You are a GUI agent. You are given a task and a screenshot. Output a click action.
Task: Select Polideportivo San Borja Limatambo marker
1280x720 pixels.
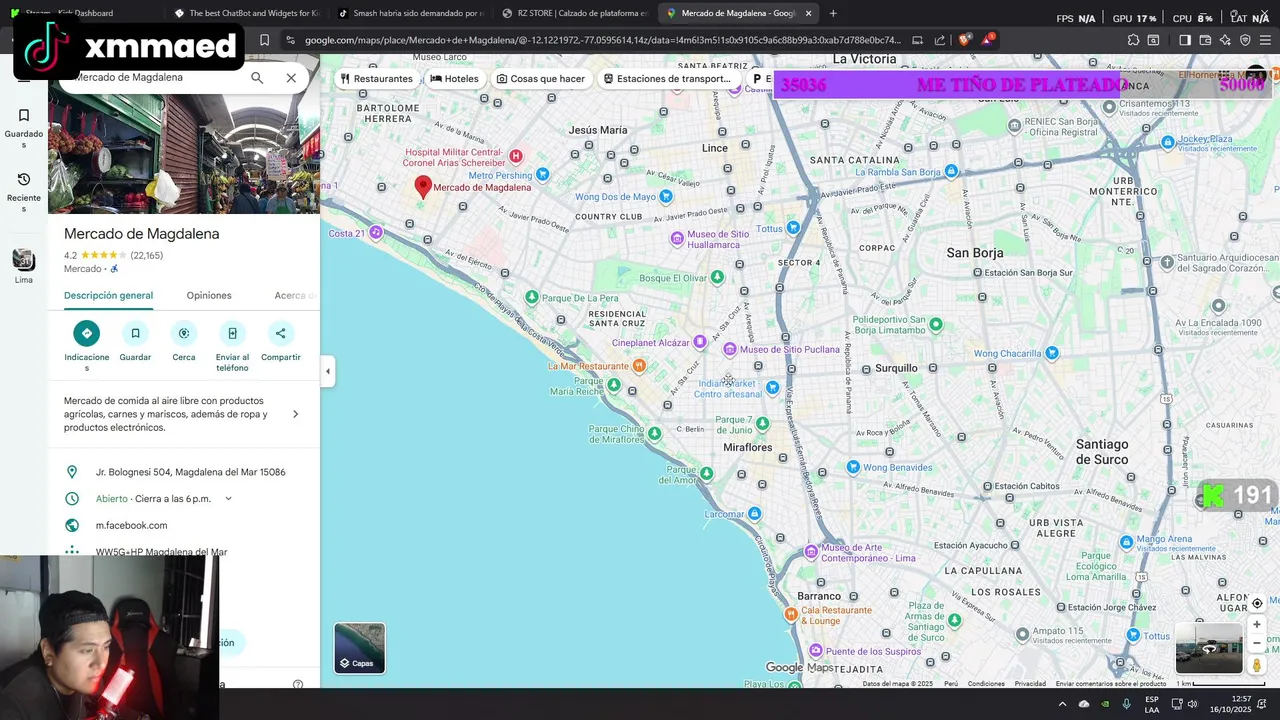(936, 324)
